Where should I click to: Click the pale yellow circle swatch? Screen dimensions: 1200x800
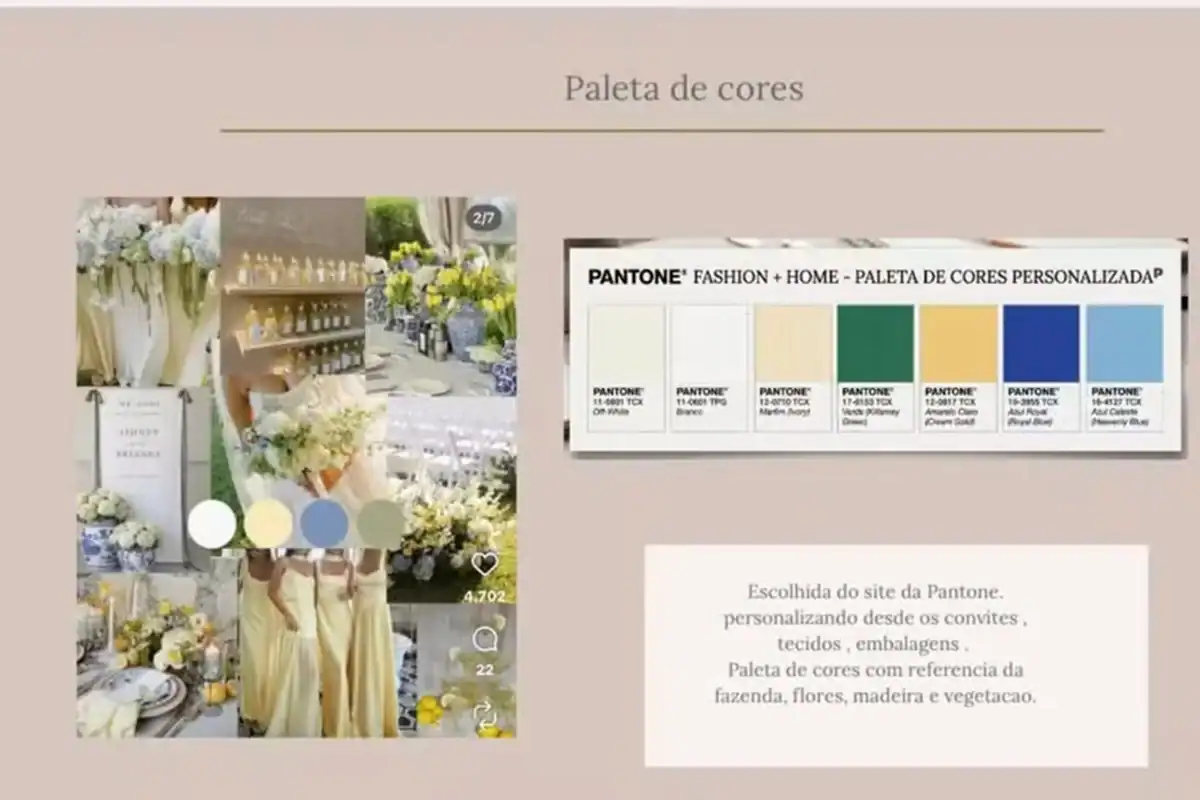click(268, 524)
